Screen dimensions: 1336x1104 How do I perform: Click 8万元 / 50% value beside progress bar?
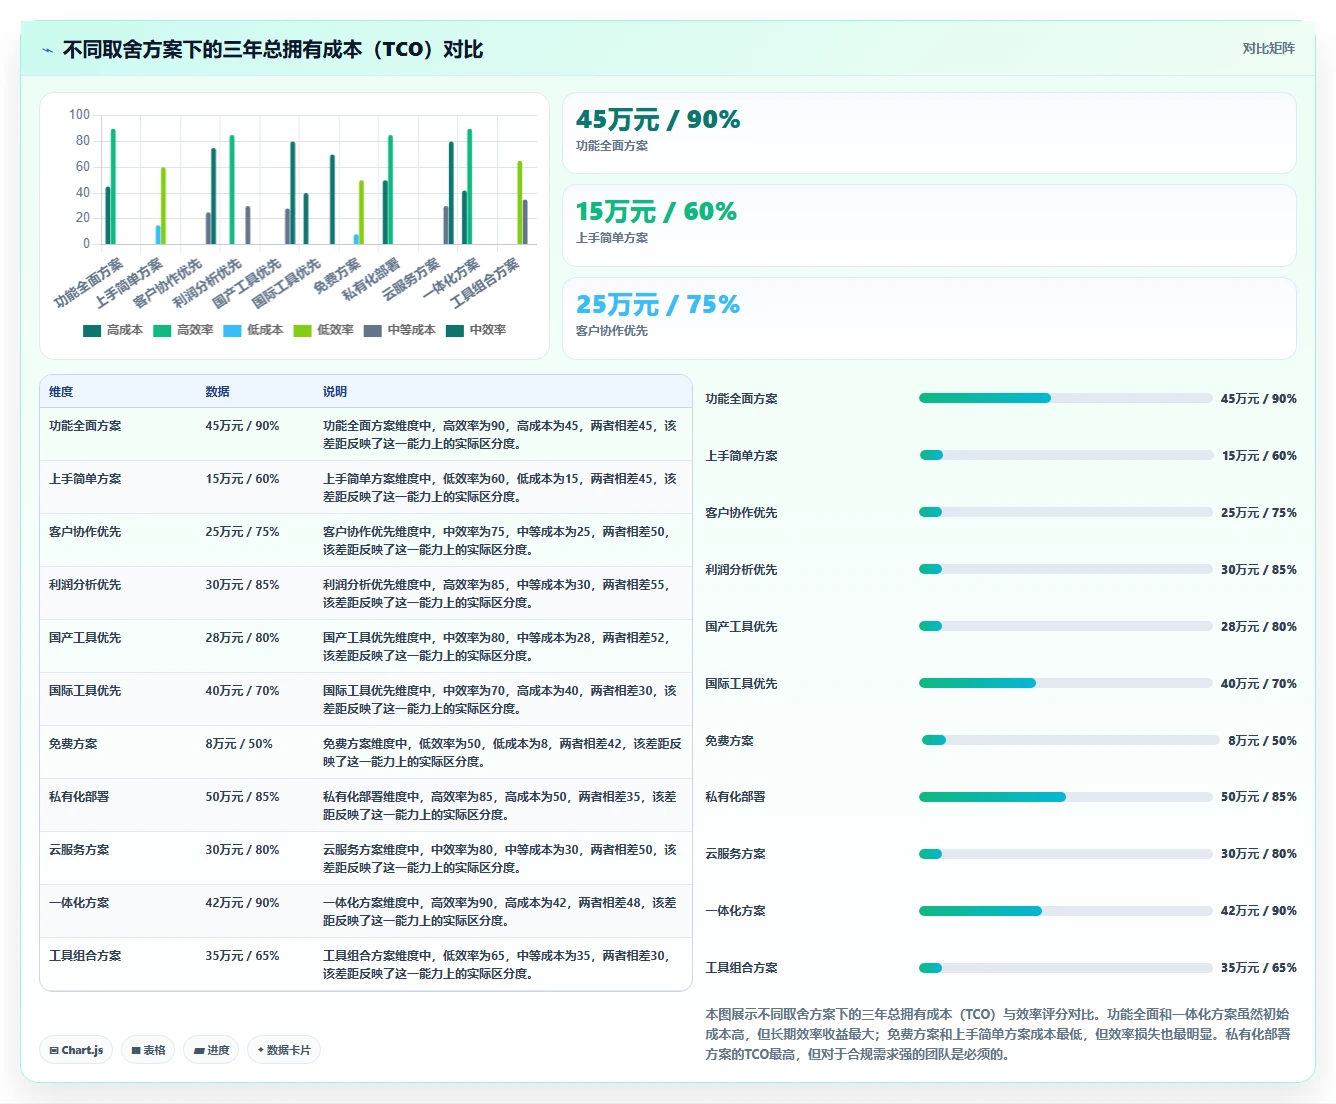1262,741
